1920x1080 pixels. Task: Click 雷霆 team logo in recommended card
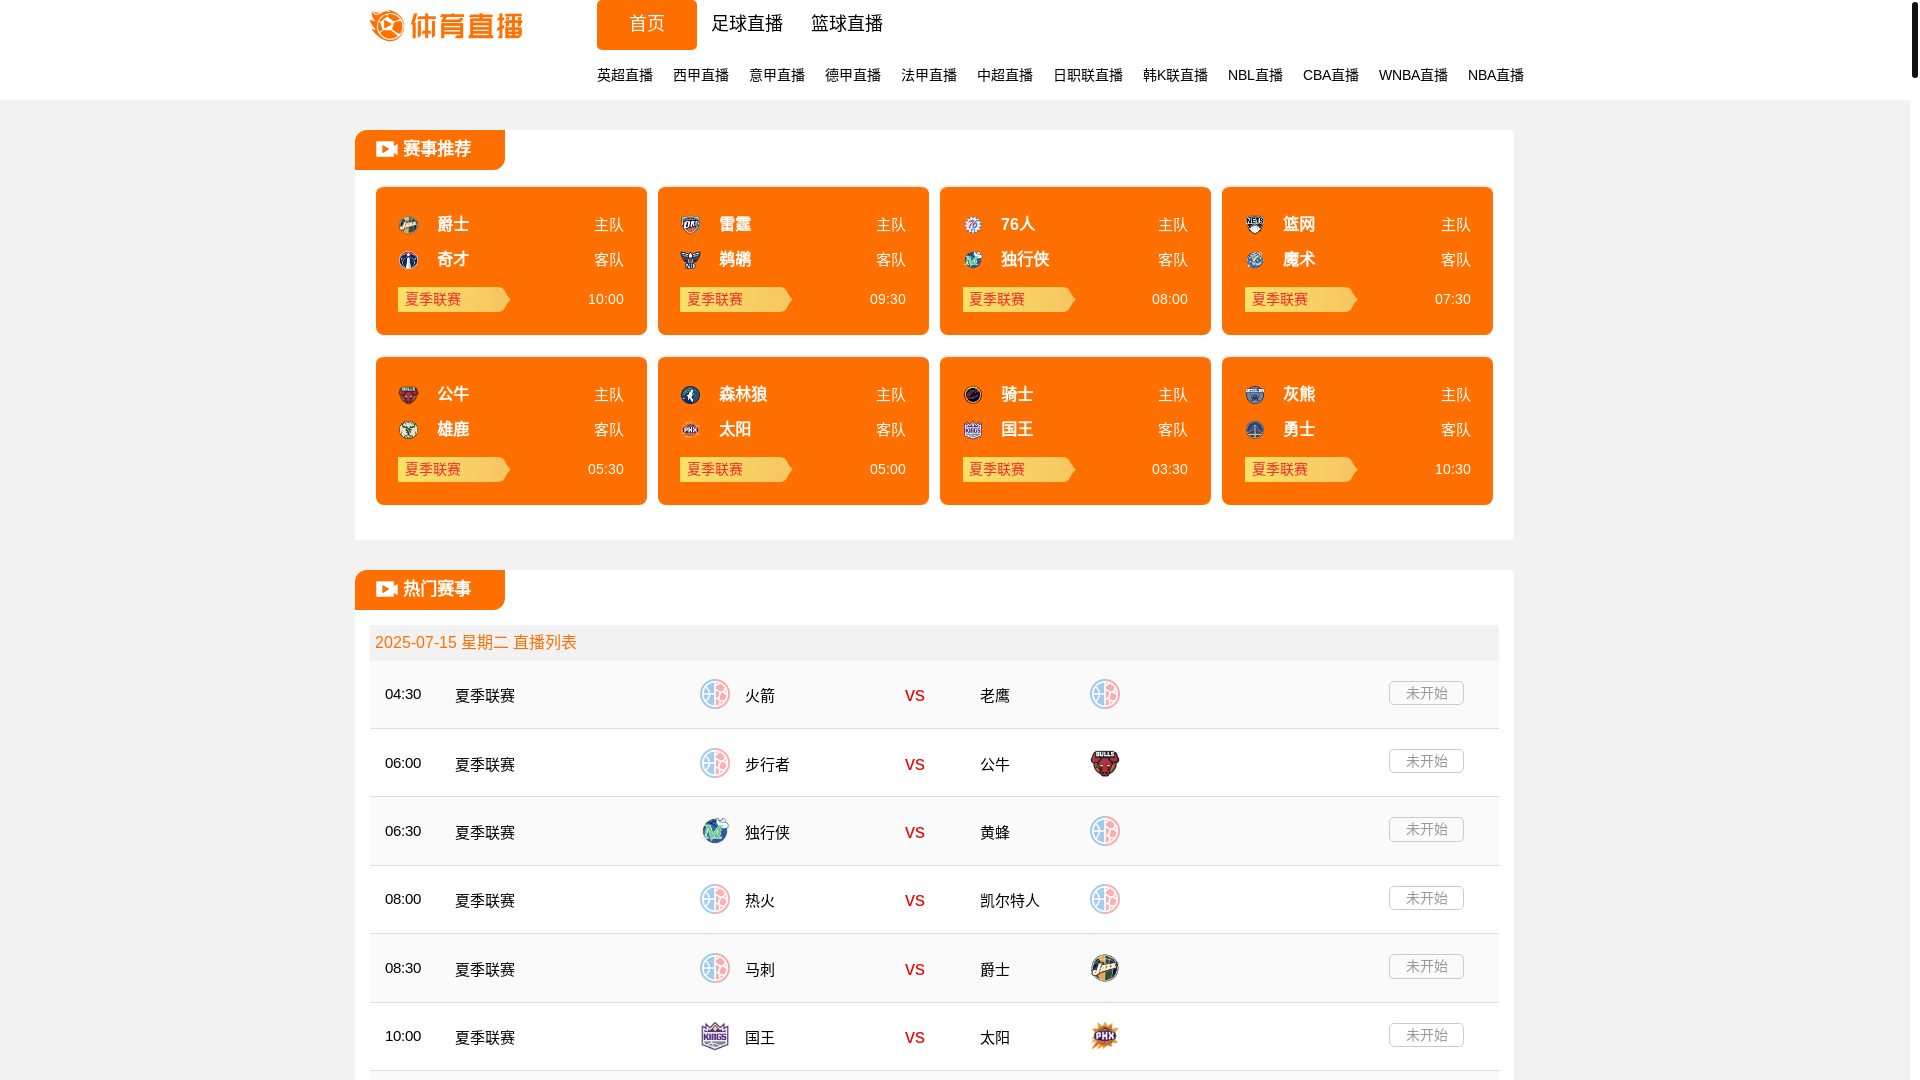[690, 225]
